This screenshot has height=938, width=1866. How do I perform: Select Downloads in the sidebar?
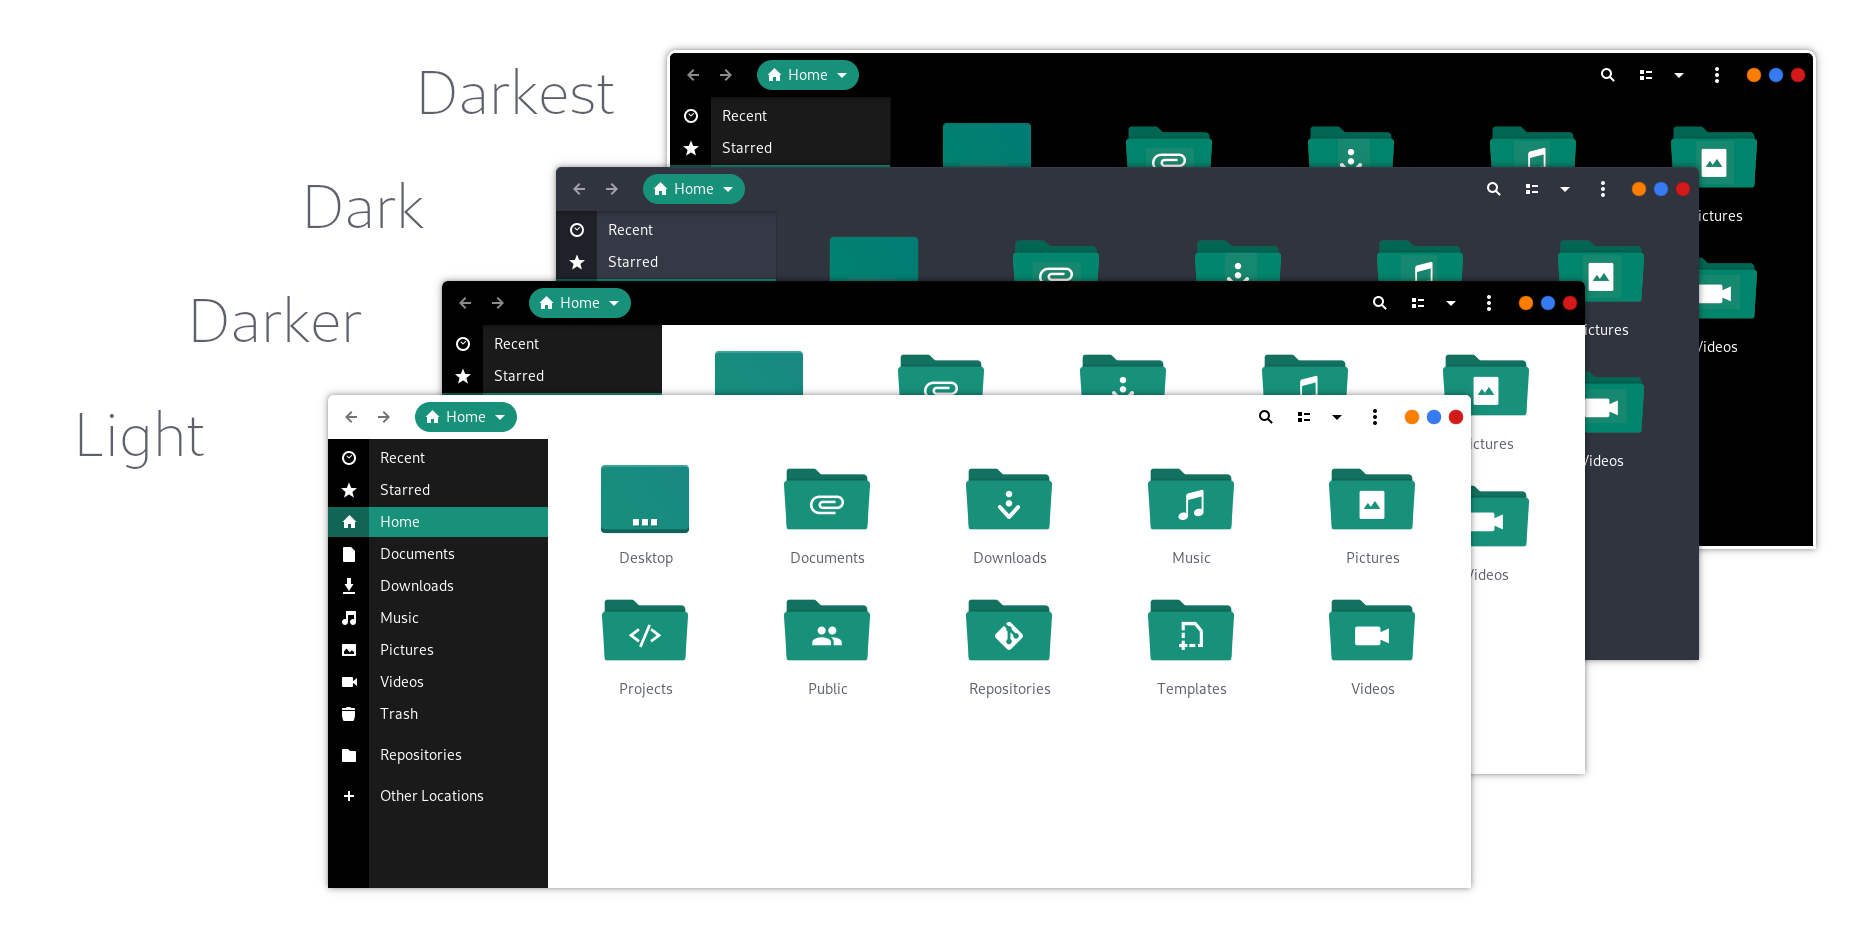[x=438, y=586]
